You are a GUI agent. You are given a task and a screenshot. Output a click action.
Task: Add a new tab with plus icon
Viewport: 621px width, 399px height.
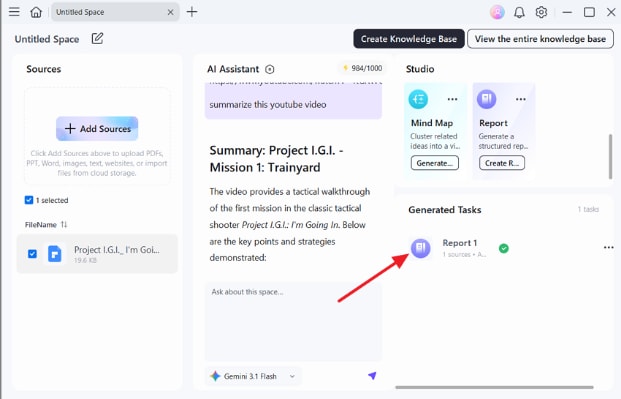click(192, 12)
